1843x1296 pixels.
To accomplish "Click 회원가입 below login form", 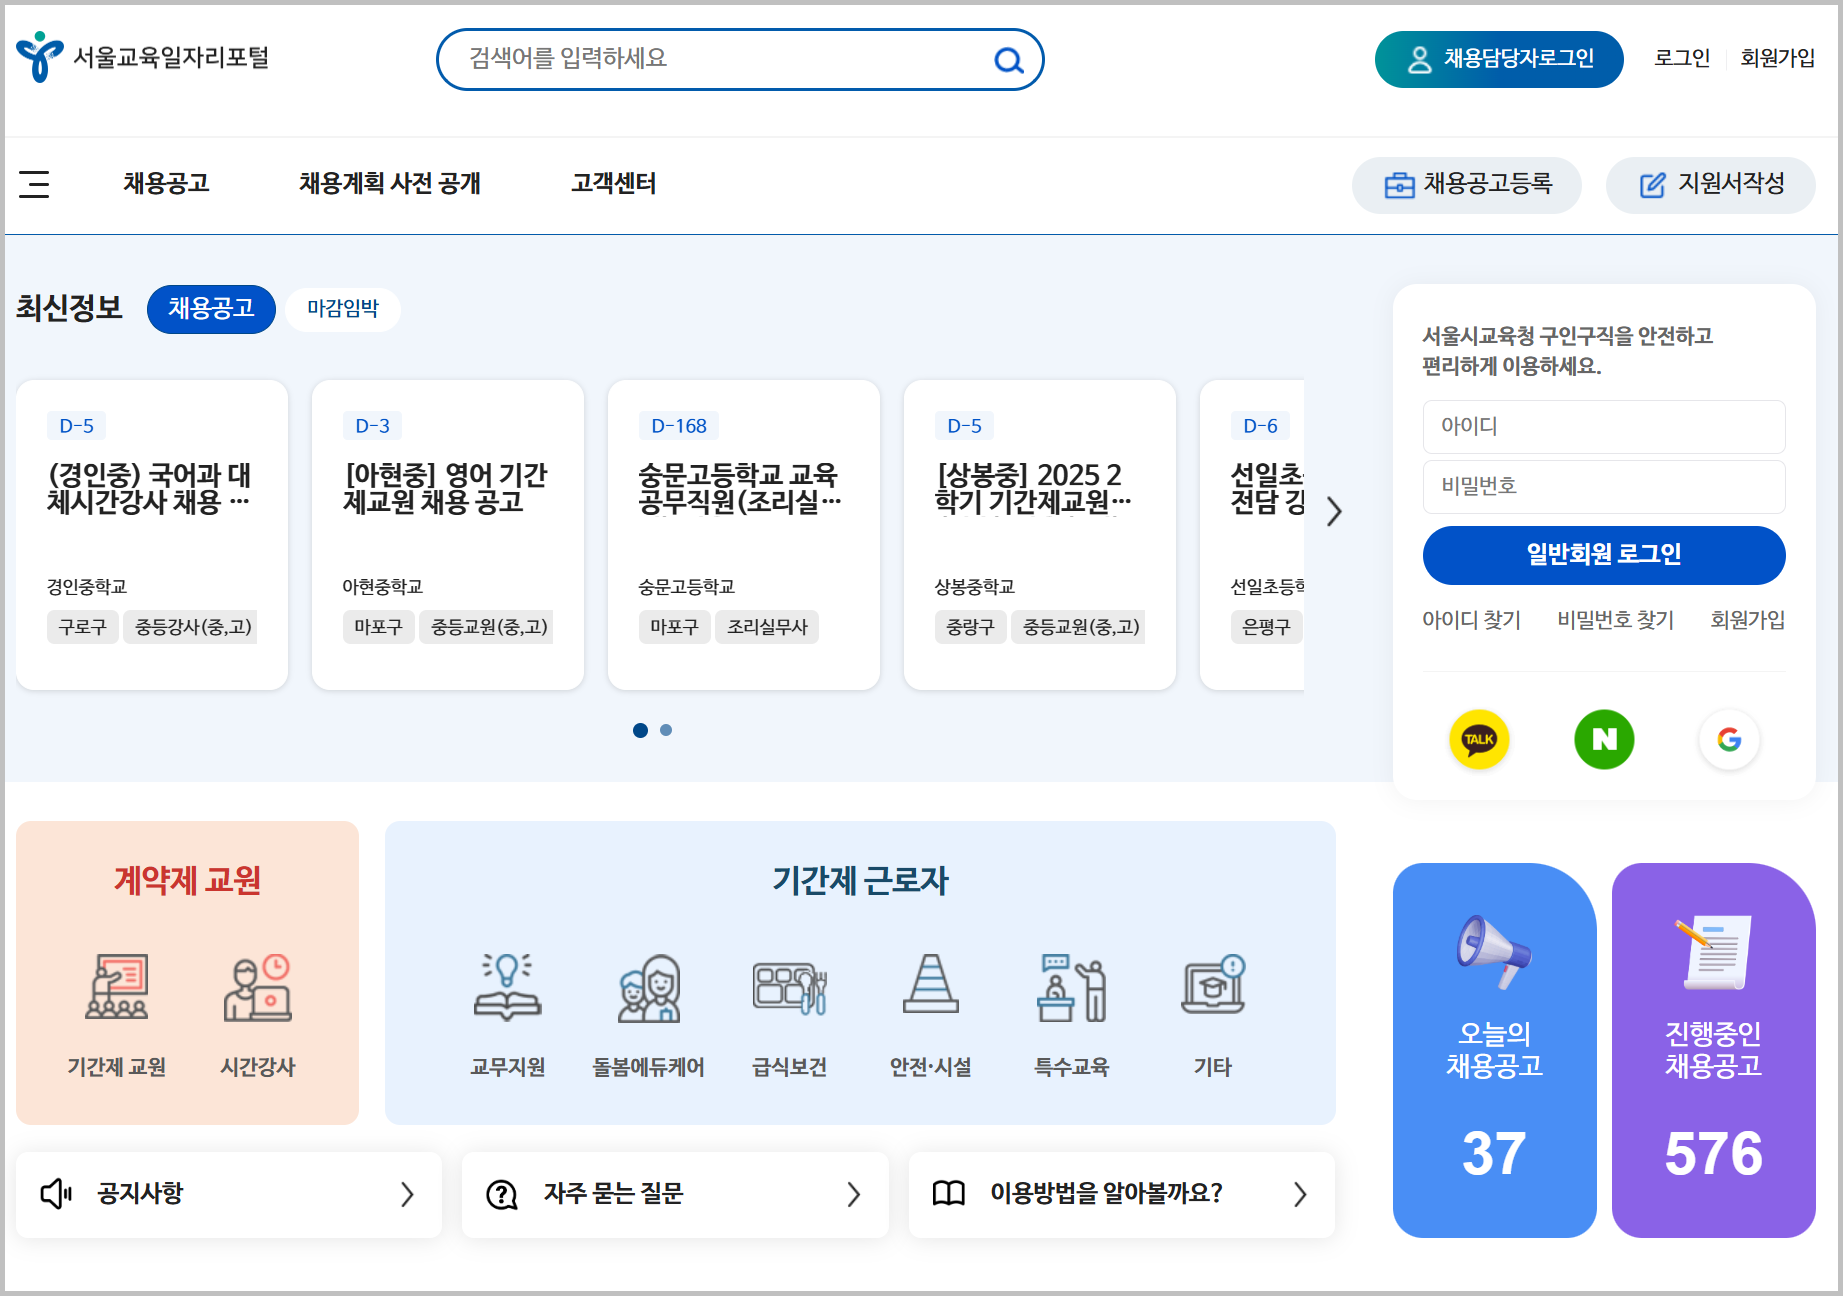I will pyautogui.click(x=1747, y=620).
